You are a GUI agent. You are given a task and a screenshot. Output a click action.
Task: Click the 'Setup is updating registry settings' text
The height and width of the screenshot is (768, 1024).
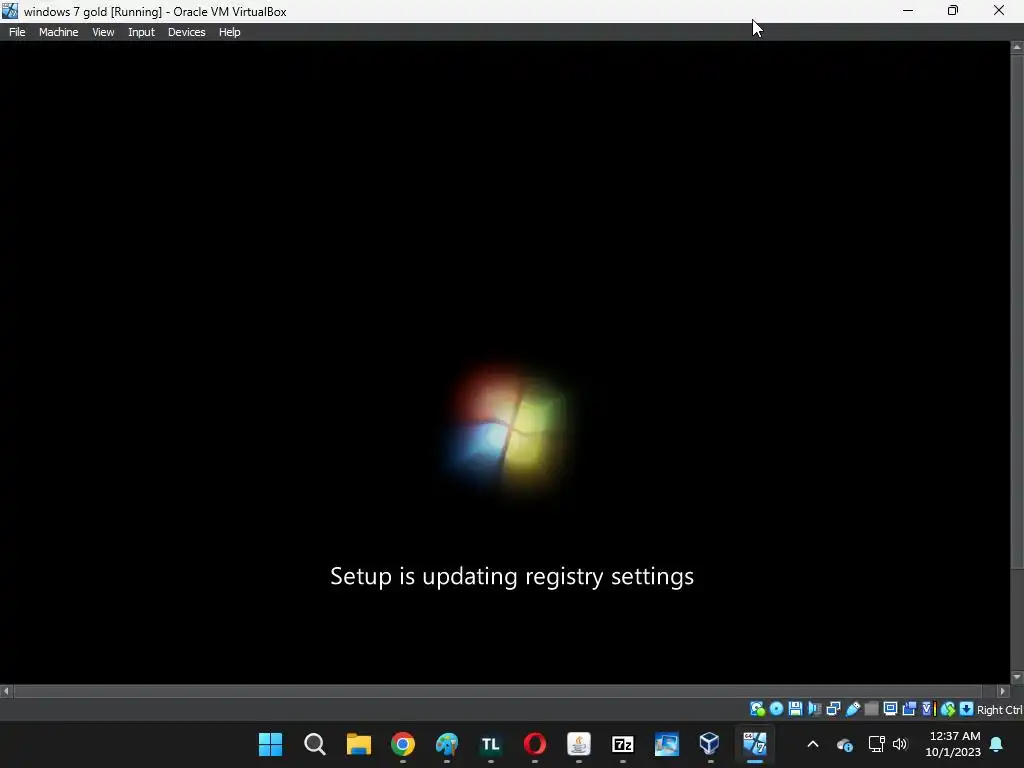point(512,577)
